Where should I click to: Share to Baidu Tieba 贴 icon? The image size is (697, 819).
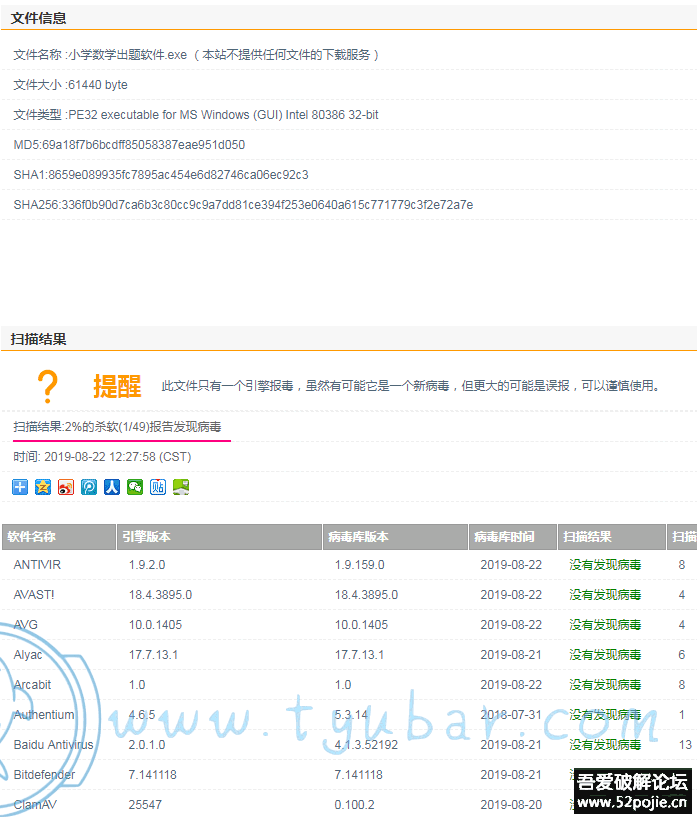point(158,487)
